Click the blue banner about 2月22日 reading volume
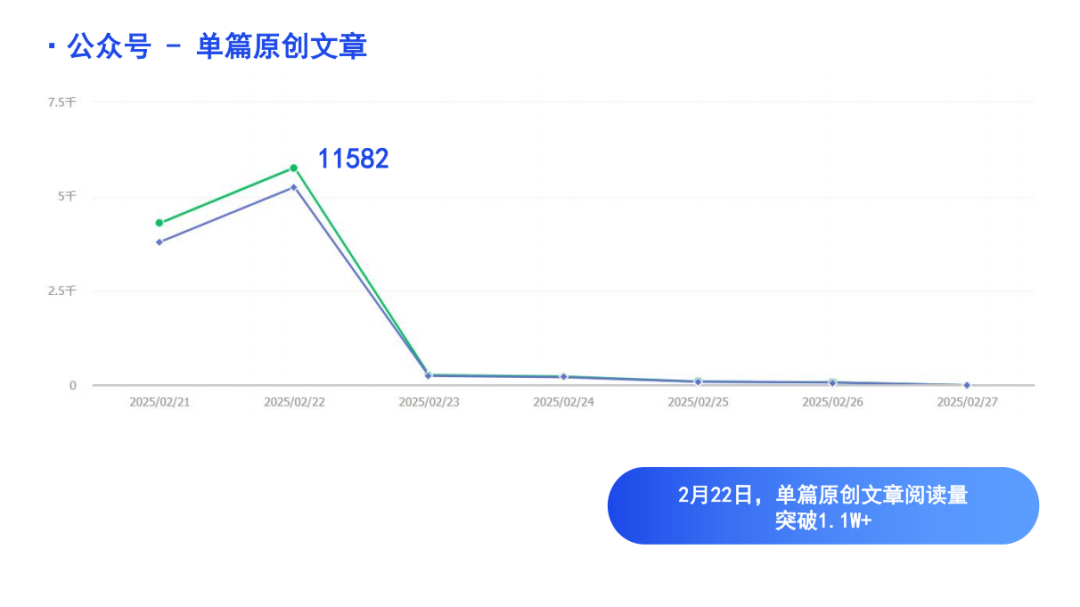1080x607 pixels. 823,506
